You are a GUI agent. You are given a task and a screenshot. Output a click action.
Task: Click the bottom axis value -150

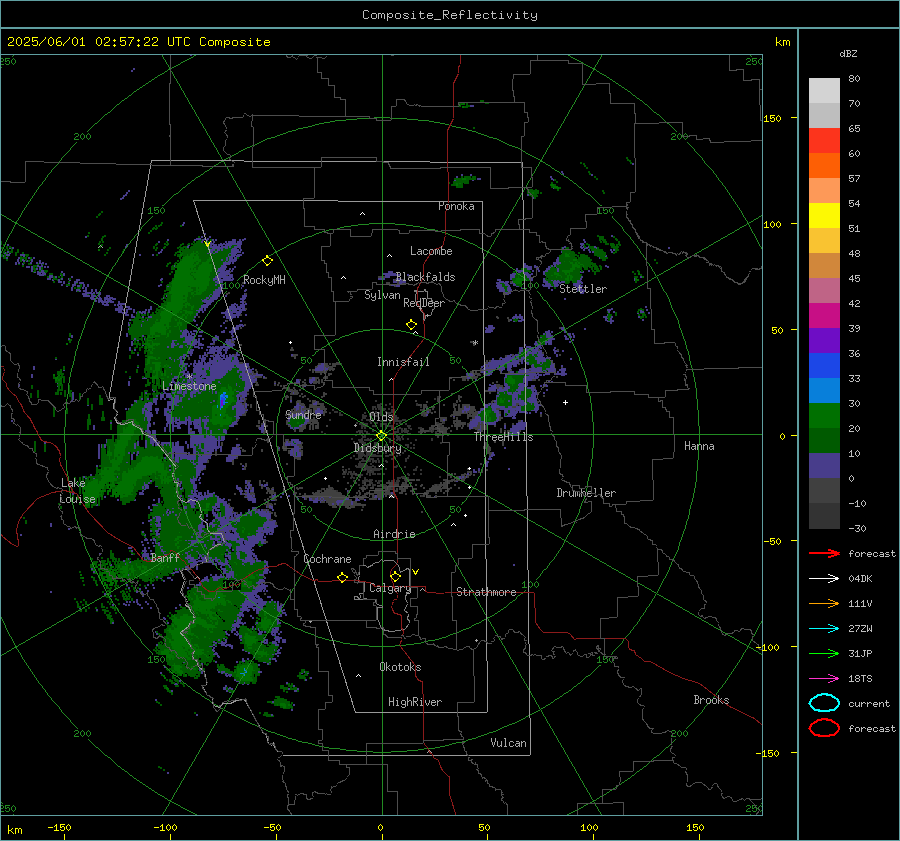pos(59,828)
